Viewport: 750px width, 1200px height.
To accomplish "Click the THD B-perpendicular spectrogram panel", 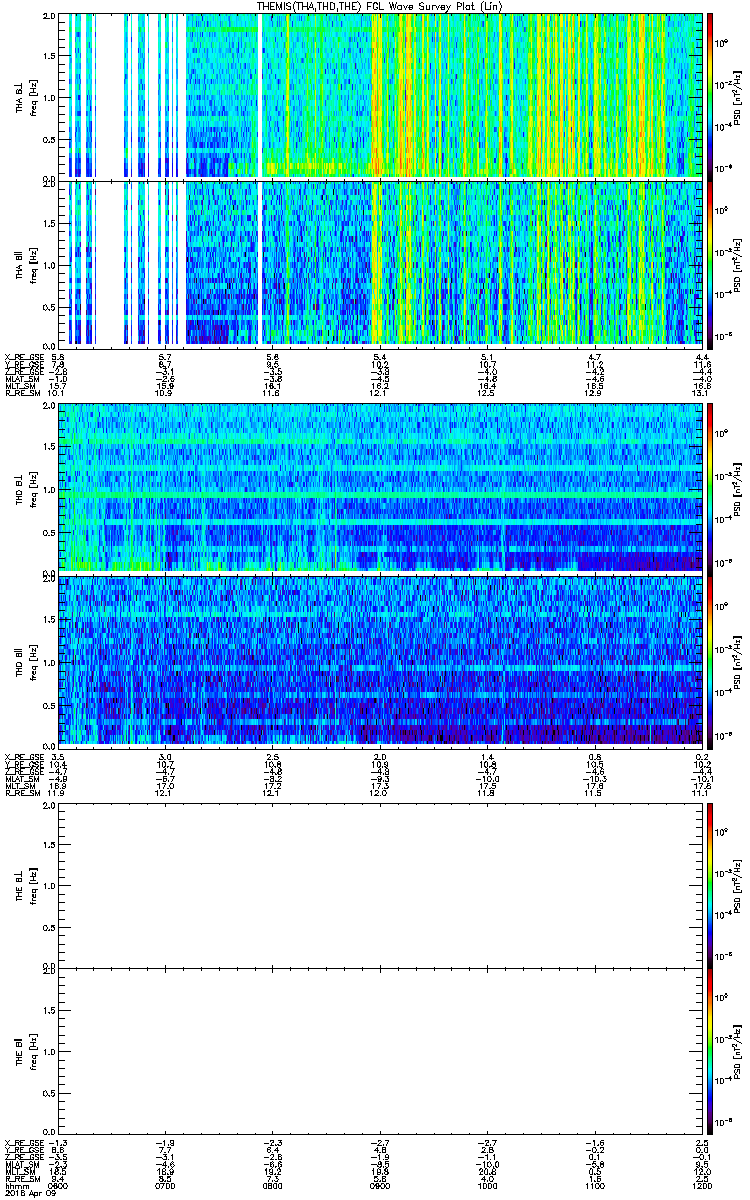I will pyautogui.click(x=381, y=488).
